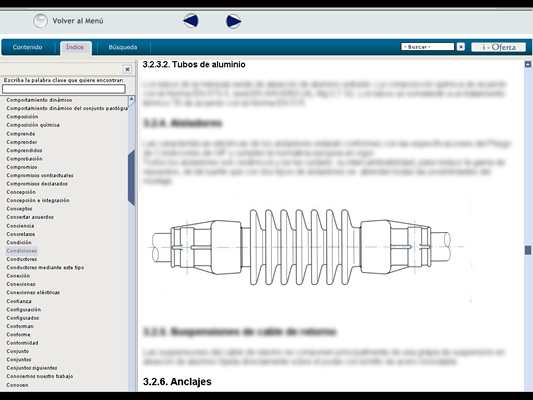
Task: Select index entry Concepción e integración
Action: (x=38, y=201)
